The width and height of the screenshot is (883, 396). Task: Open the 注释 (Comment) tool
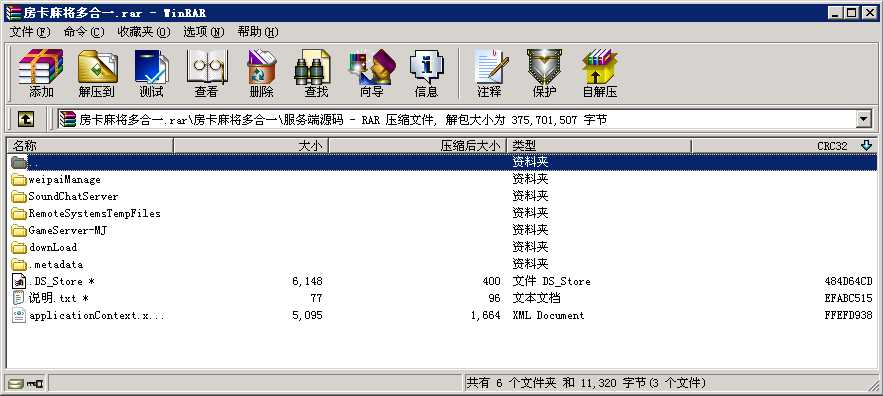tap(489, 73)
